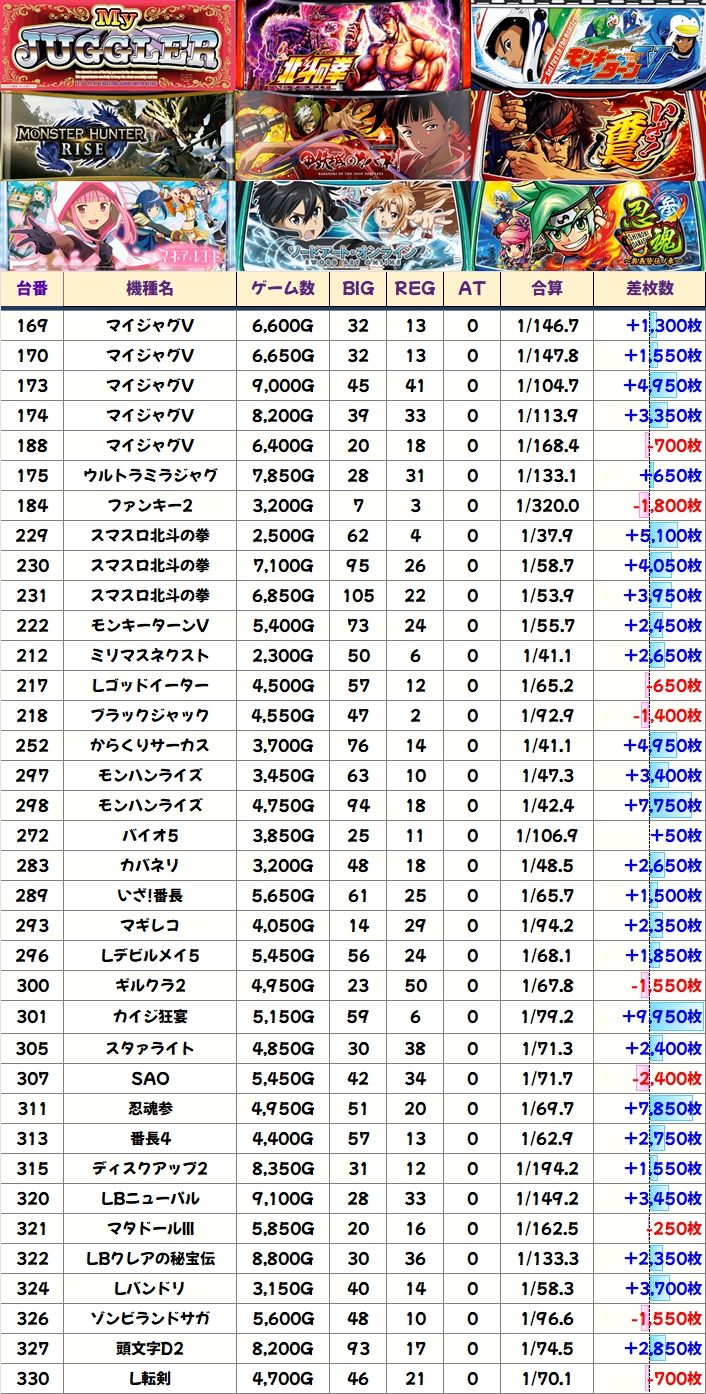Screen dimensions: 706x1394
Task: Select the Monkey Turn V banner
Action: [588, 46]
